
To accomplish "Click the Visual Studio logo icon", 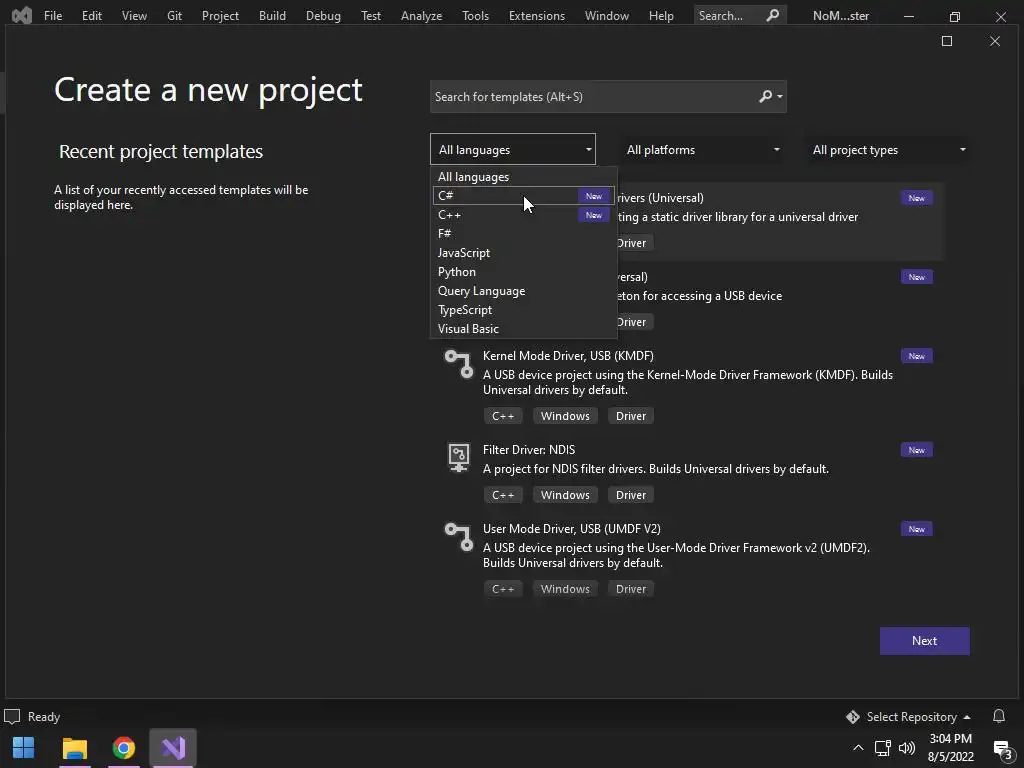I will pyautogui.click(x=22, y=15).
